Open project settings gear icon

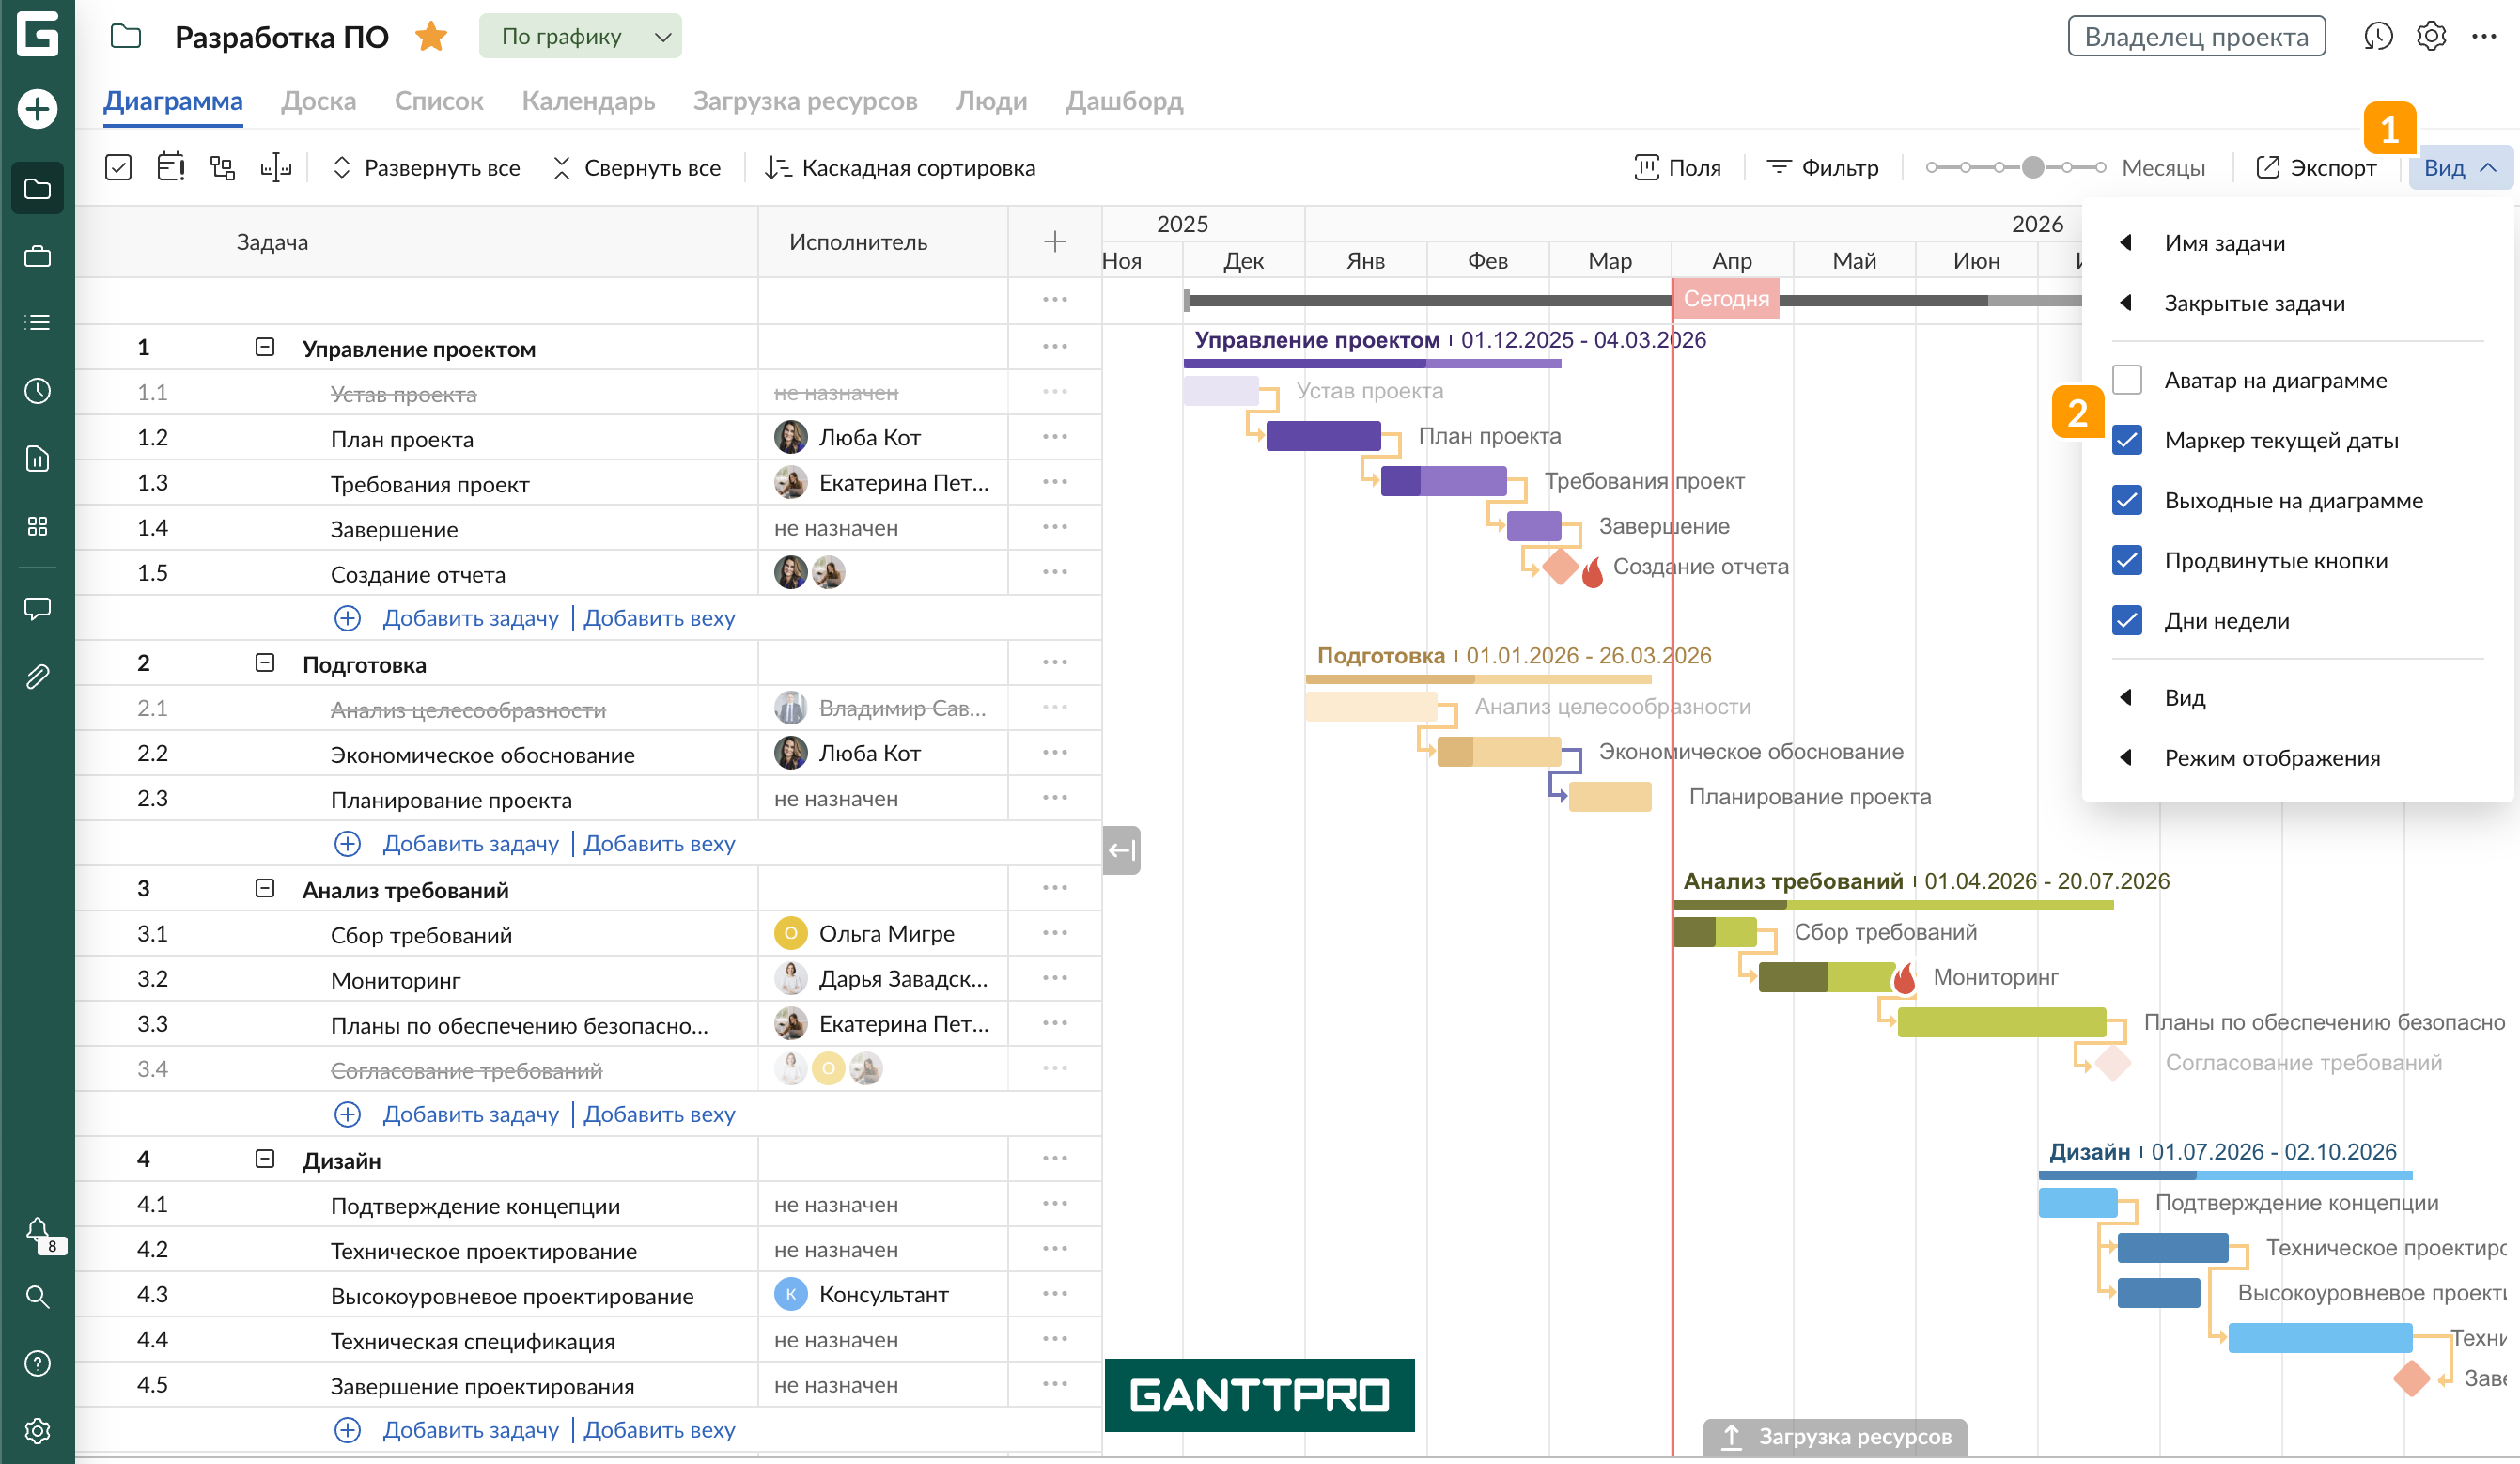[2431, 37]
